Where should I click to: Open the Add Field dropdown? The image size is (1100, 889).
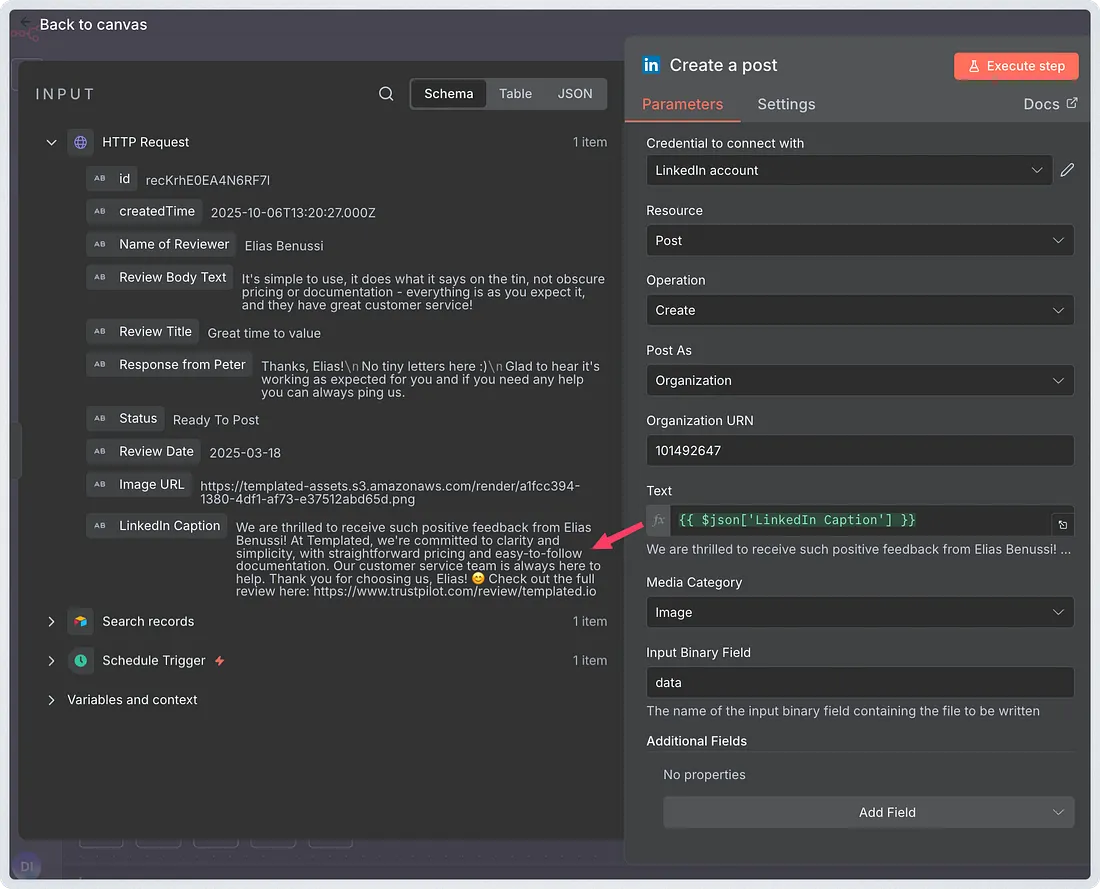tap(868, 813)
